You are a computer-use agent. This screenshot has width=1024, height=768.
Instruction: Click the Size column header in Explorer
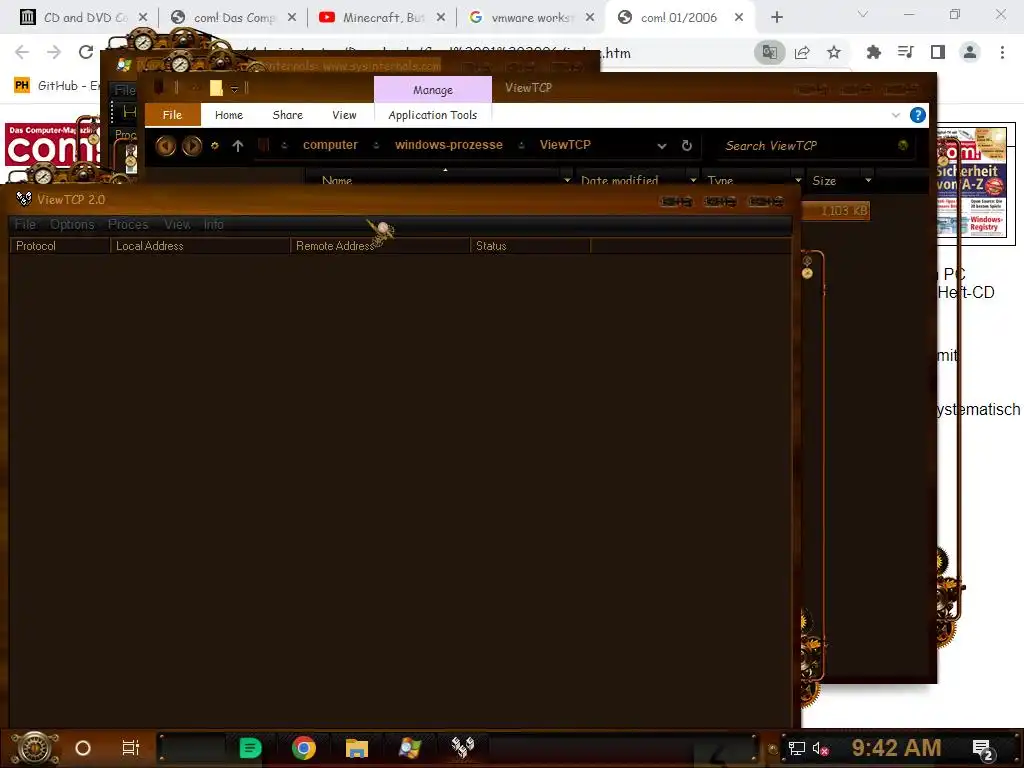824,181
